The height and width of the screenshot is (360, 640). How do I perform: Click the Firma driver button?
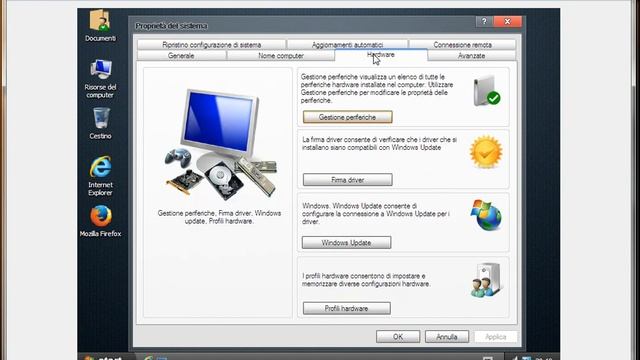pyautogui.click(x=347, y=180)
